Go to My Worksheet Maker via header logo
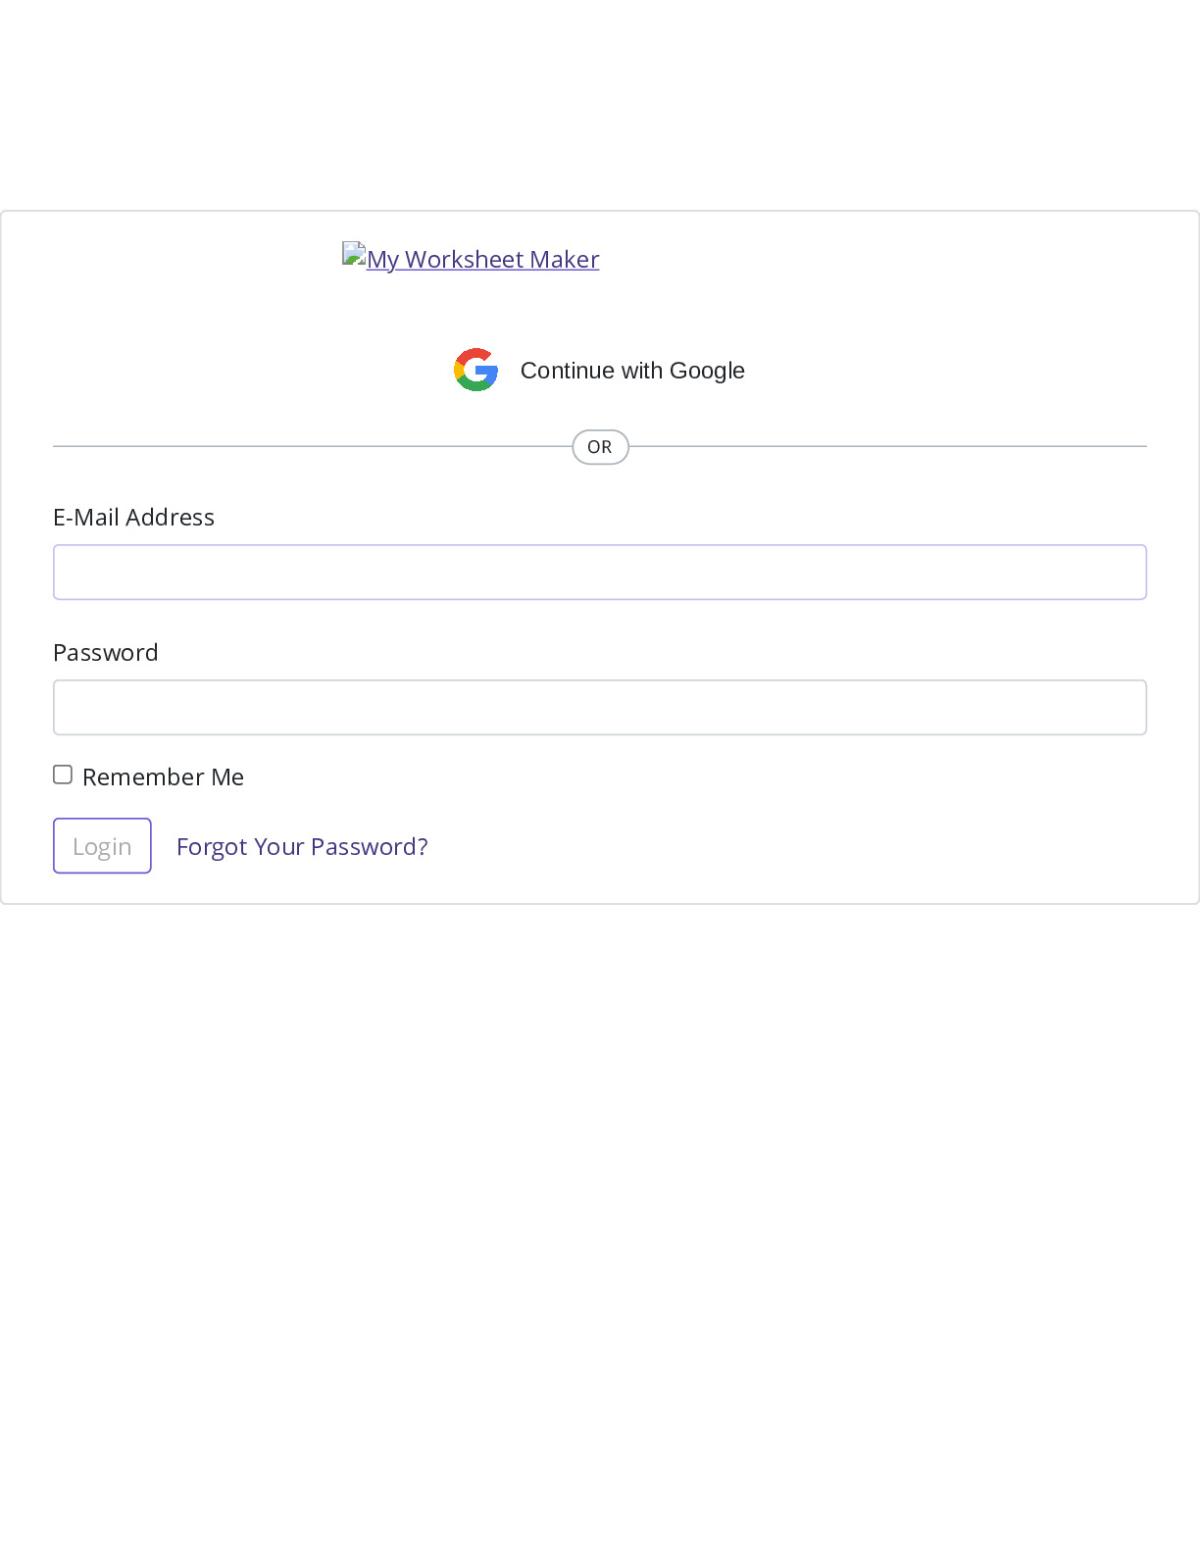The image size is (1200, 1553). 471,258
